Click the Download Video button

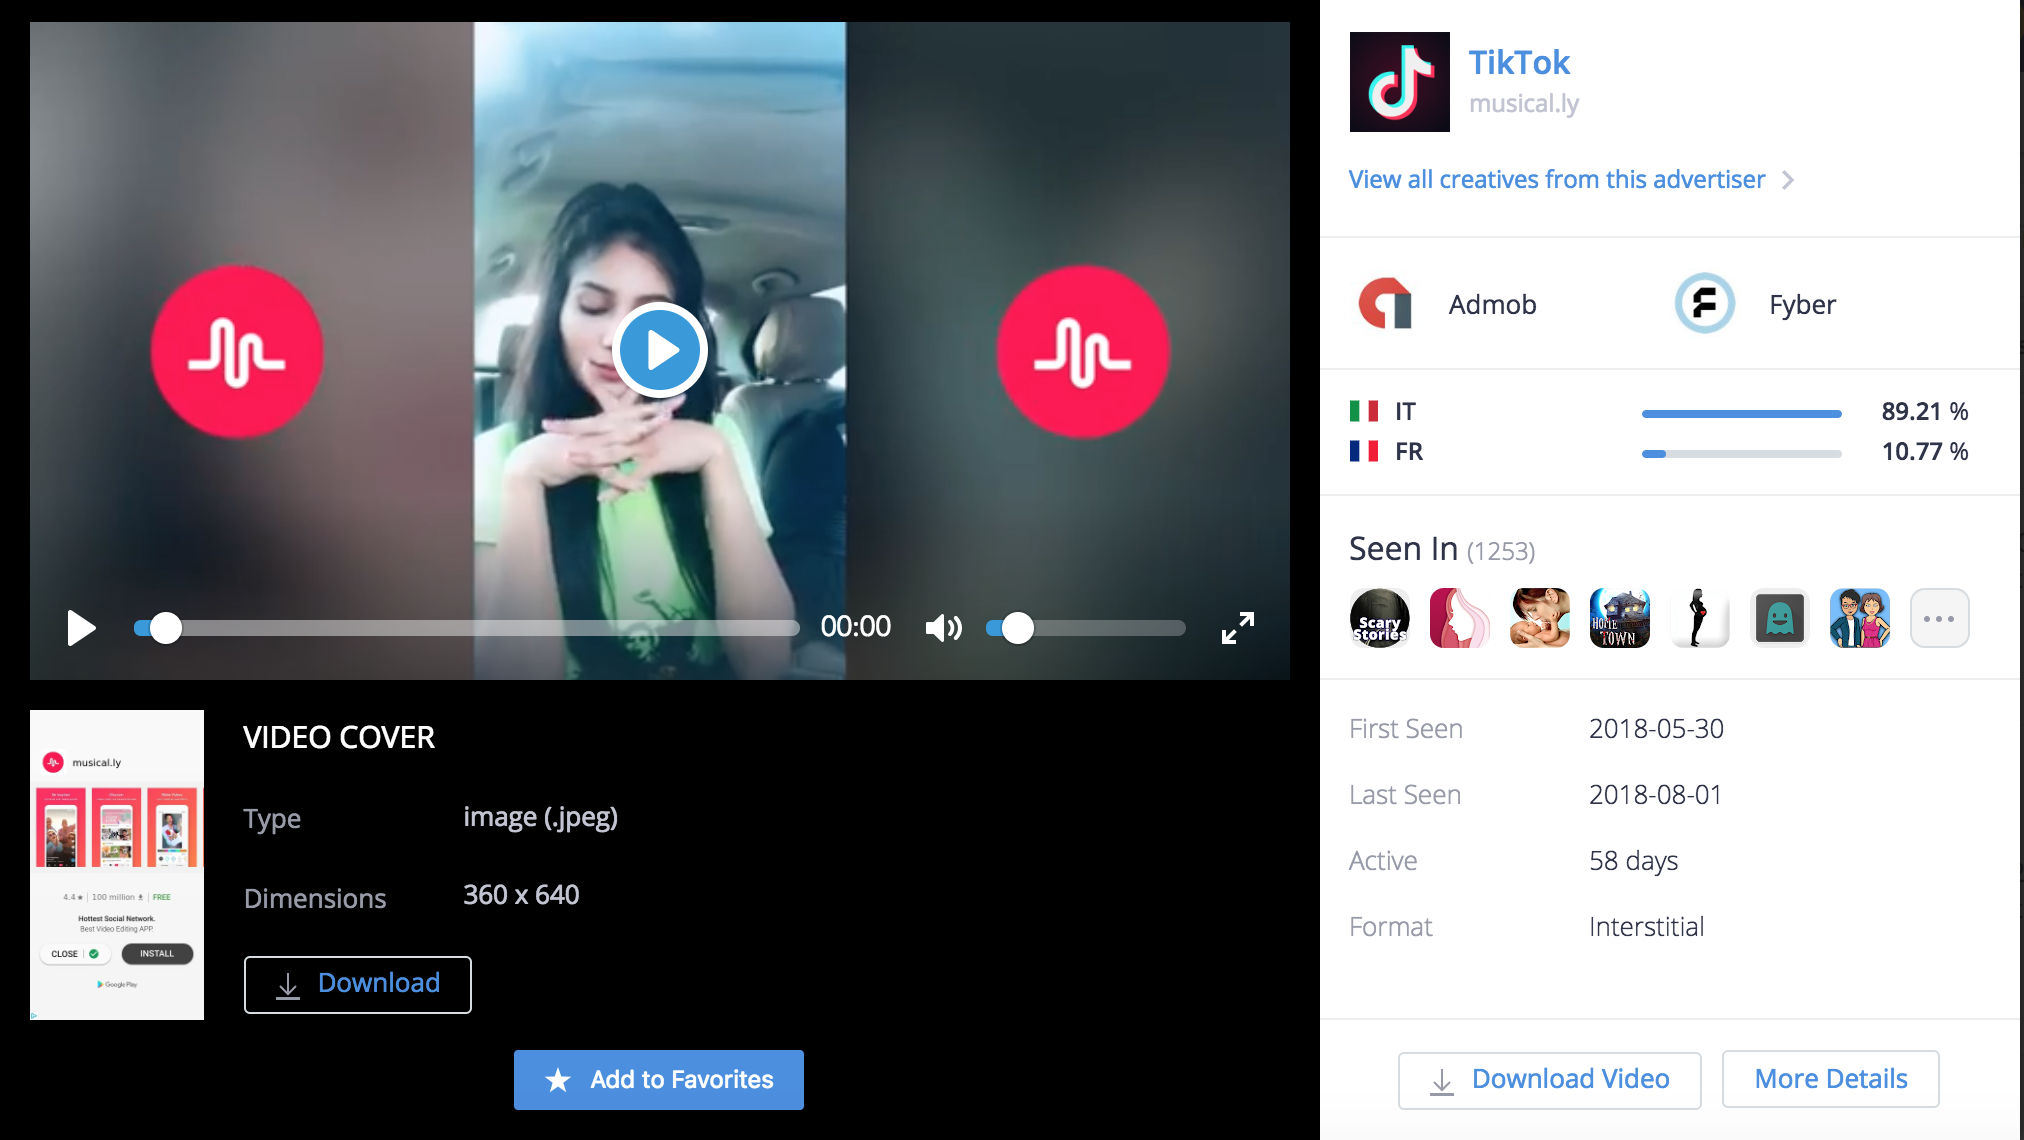click(1549, 1080)
